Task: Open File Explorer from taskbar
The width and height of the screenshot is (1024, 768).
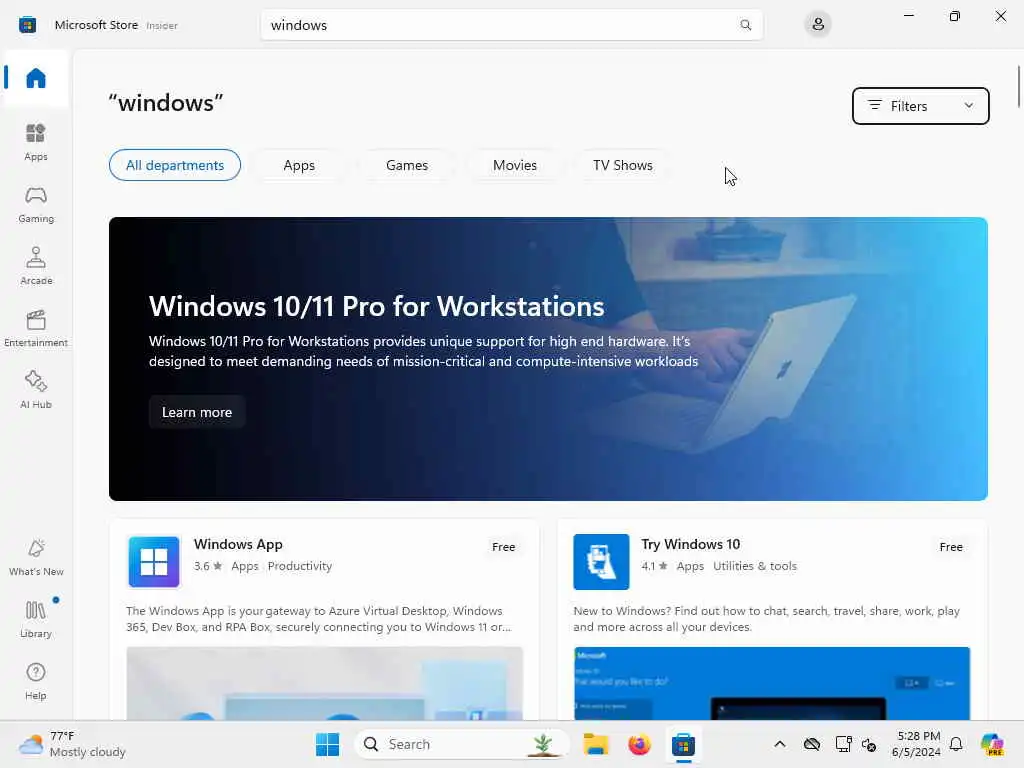Action: pyautogui.click(x=596, y=744)
